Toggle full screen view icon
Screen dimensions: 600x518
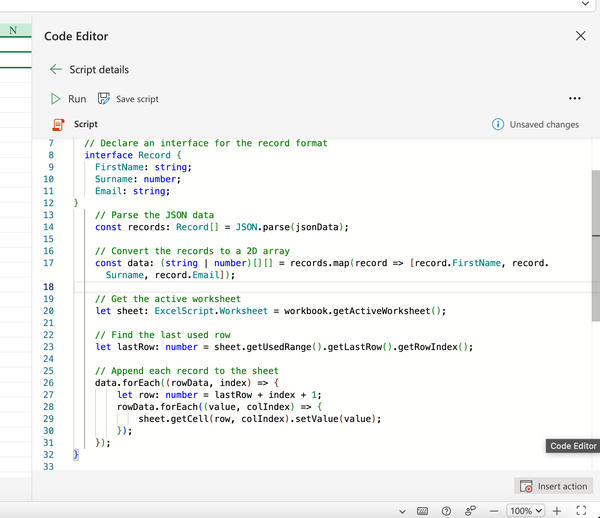[x=581, y=510]
